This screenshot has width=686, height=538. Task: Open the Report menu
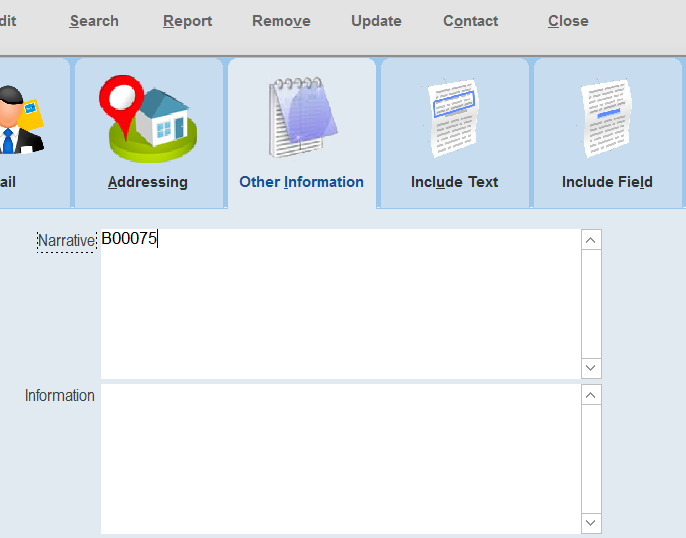[x=187, y=21]
